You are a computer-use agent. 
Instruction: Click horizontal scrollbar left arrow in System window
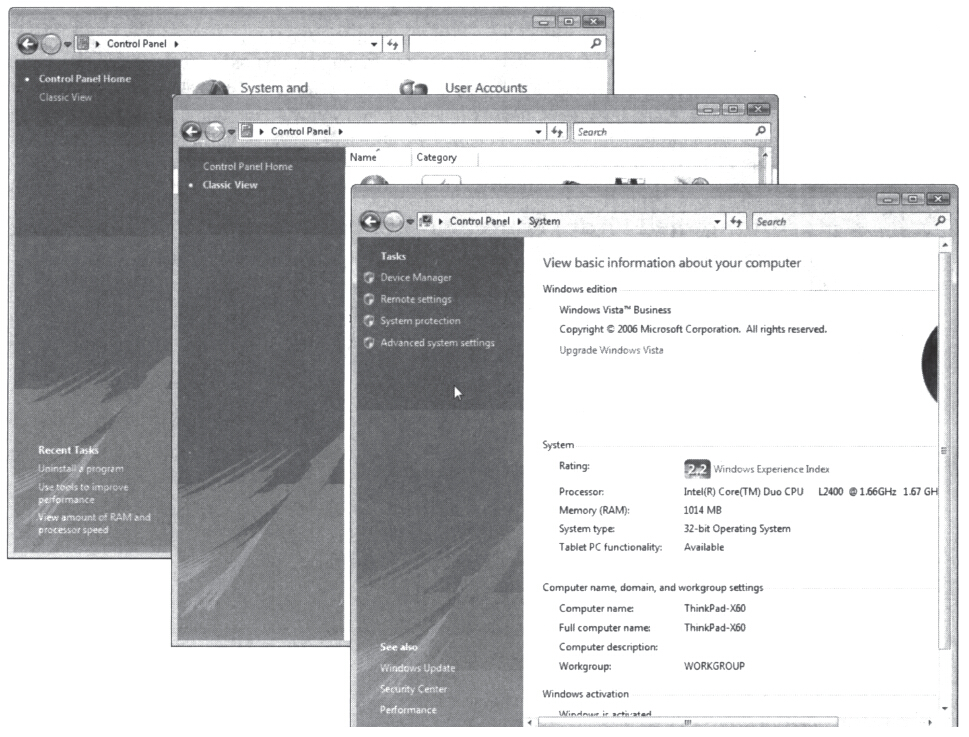tap(530, 722)
